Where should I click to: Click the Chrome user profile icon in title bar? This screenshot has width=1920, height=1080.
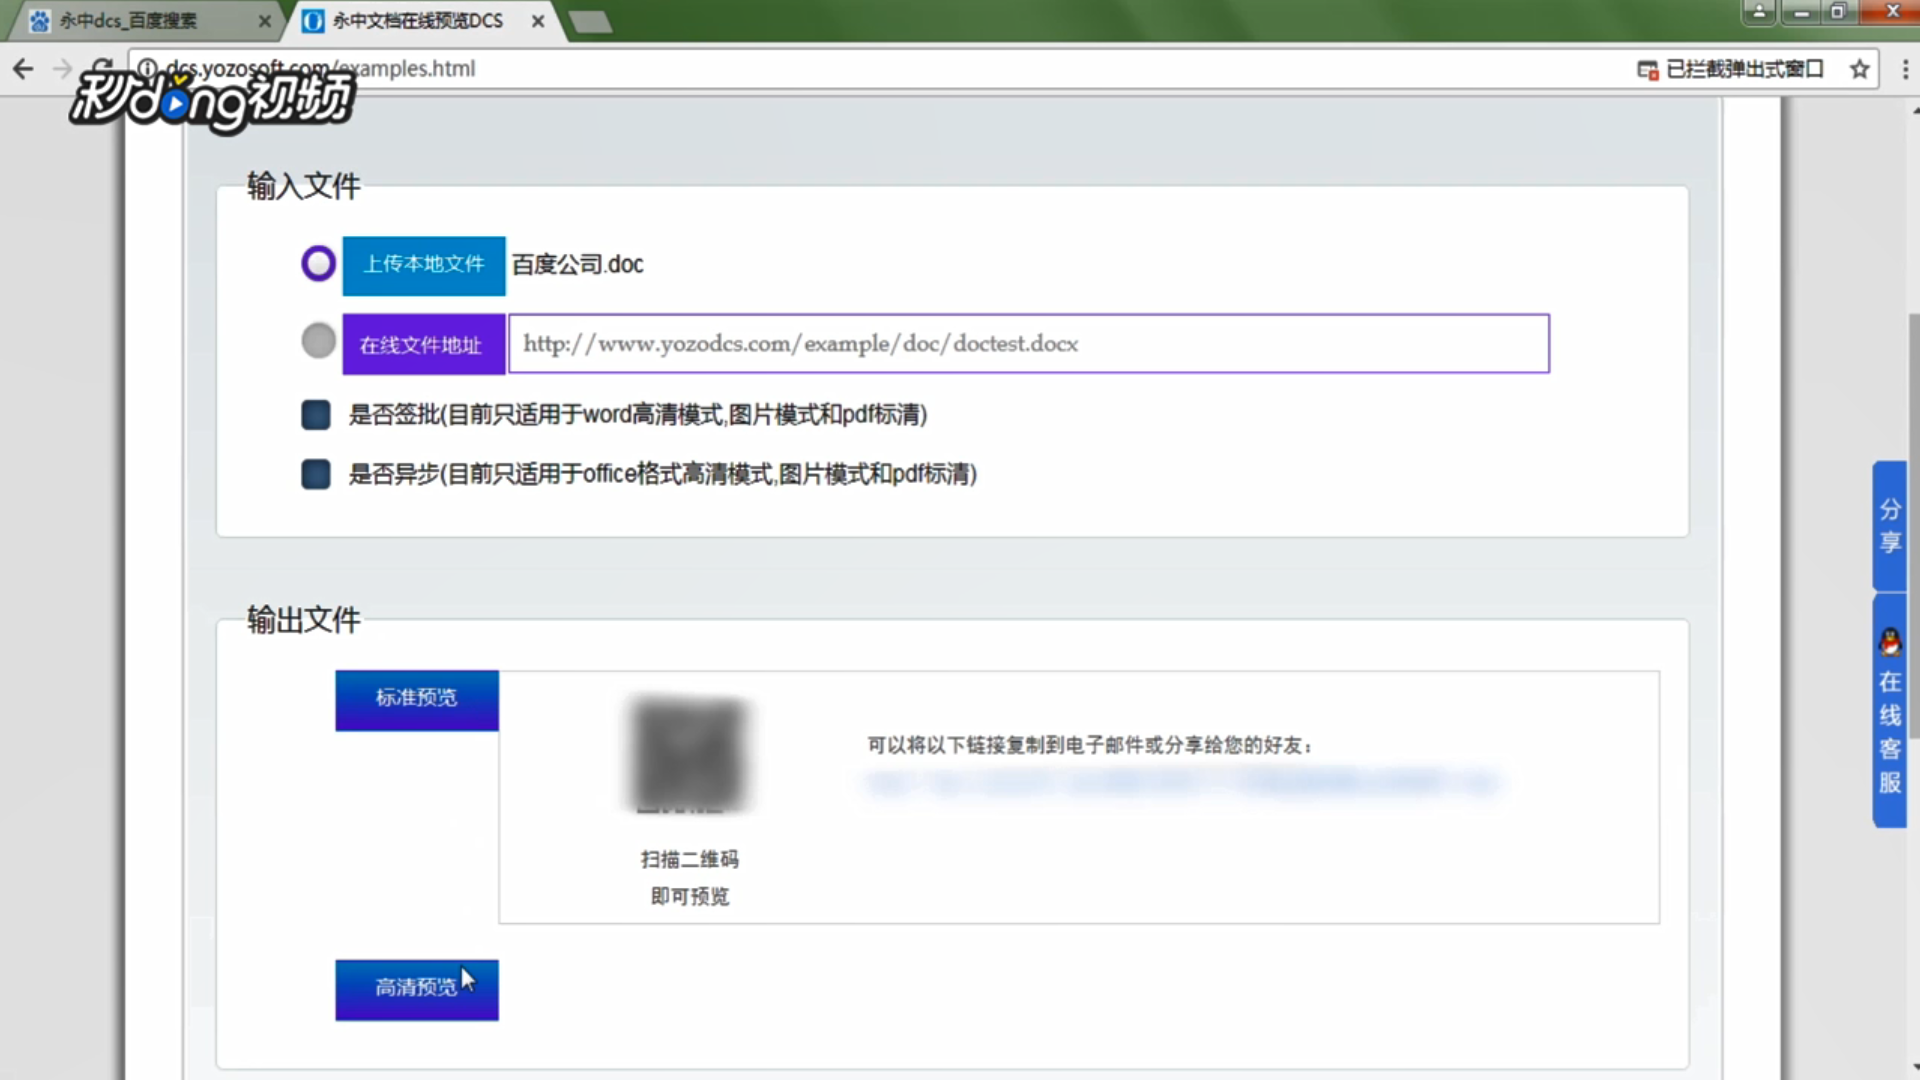(x=1759, y=11)
